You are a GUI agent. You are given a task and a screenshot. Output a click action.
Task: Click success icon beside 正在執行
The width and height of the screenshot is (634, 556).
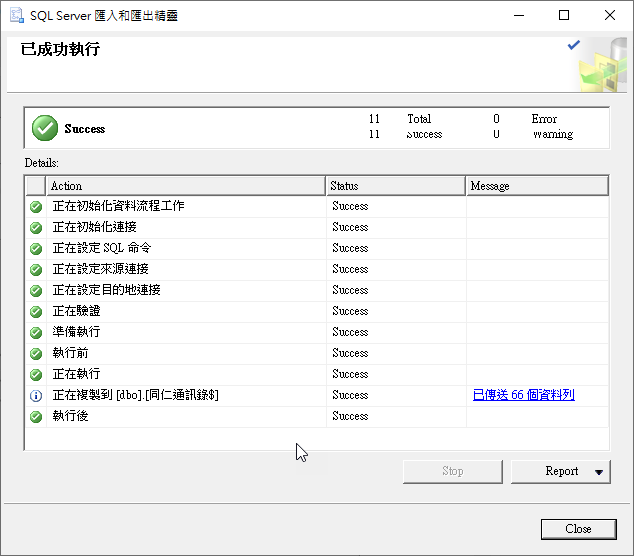coord(36,375)
